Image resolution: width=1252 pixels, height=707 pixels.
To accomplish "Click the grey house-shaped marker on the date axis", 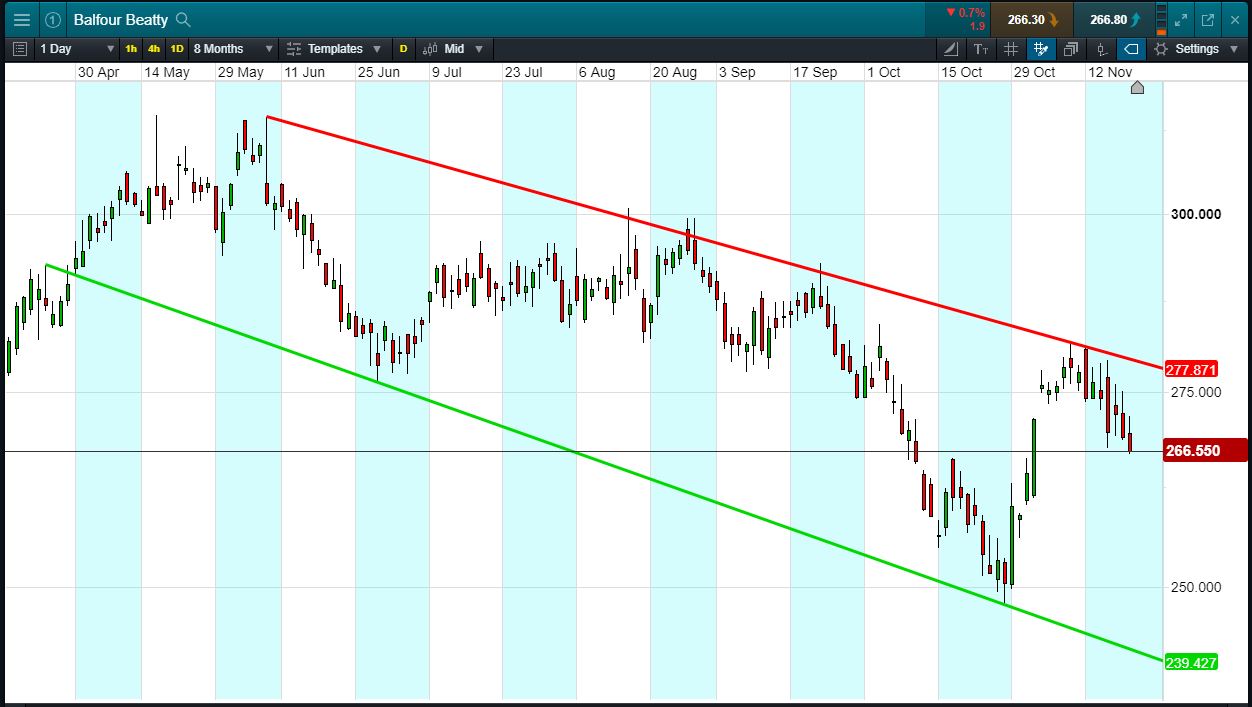I will (x=1137, y=87).
